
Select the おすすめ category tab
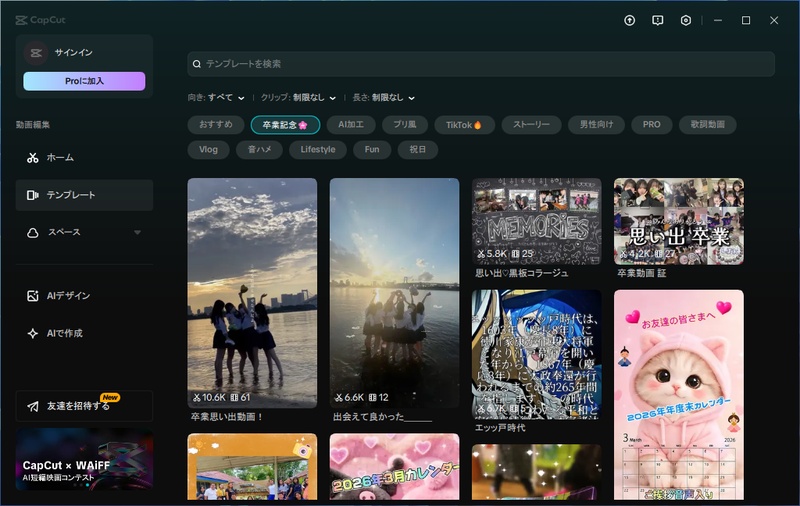(x=216, y=125)
